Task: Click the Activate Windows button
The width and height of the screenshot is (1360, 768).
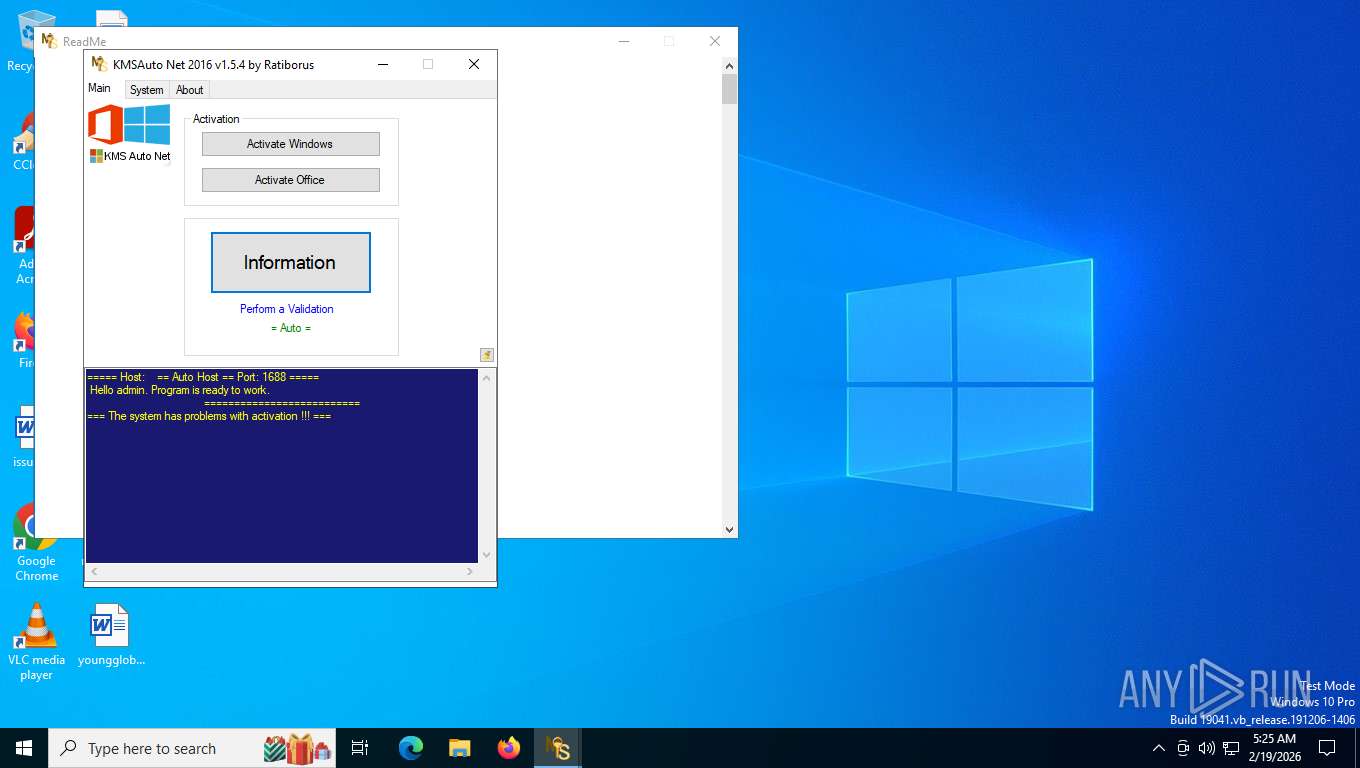Action: coord(290,144)
